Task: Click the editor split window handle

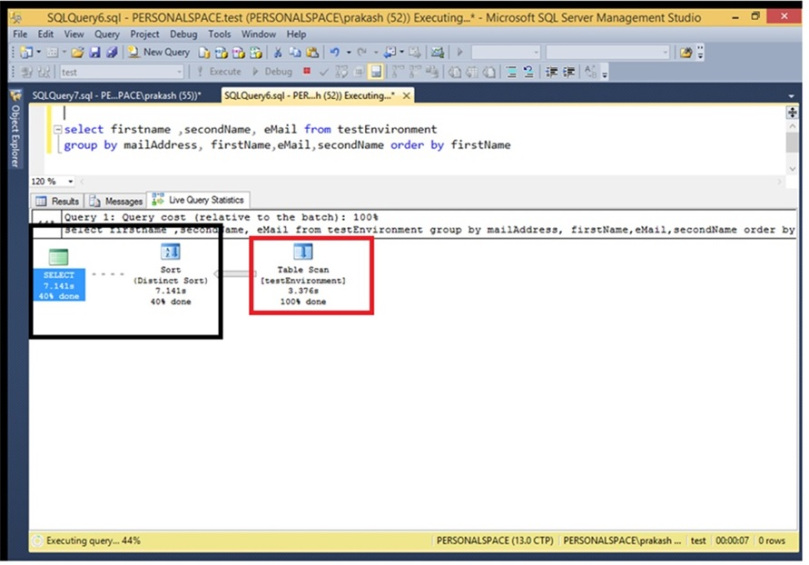Action: coord(792,112)
